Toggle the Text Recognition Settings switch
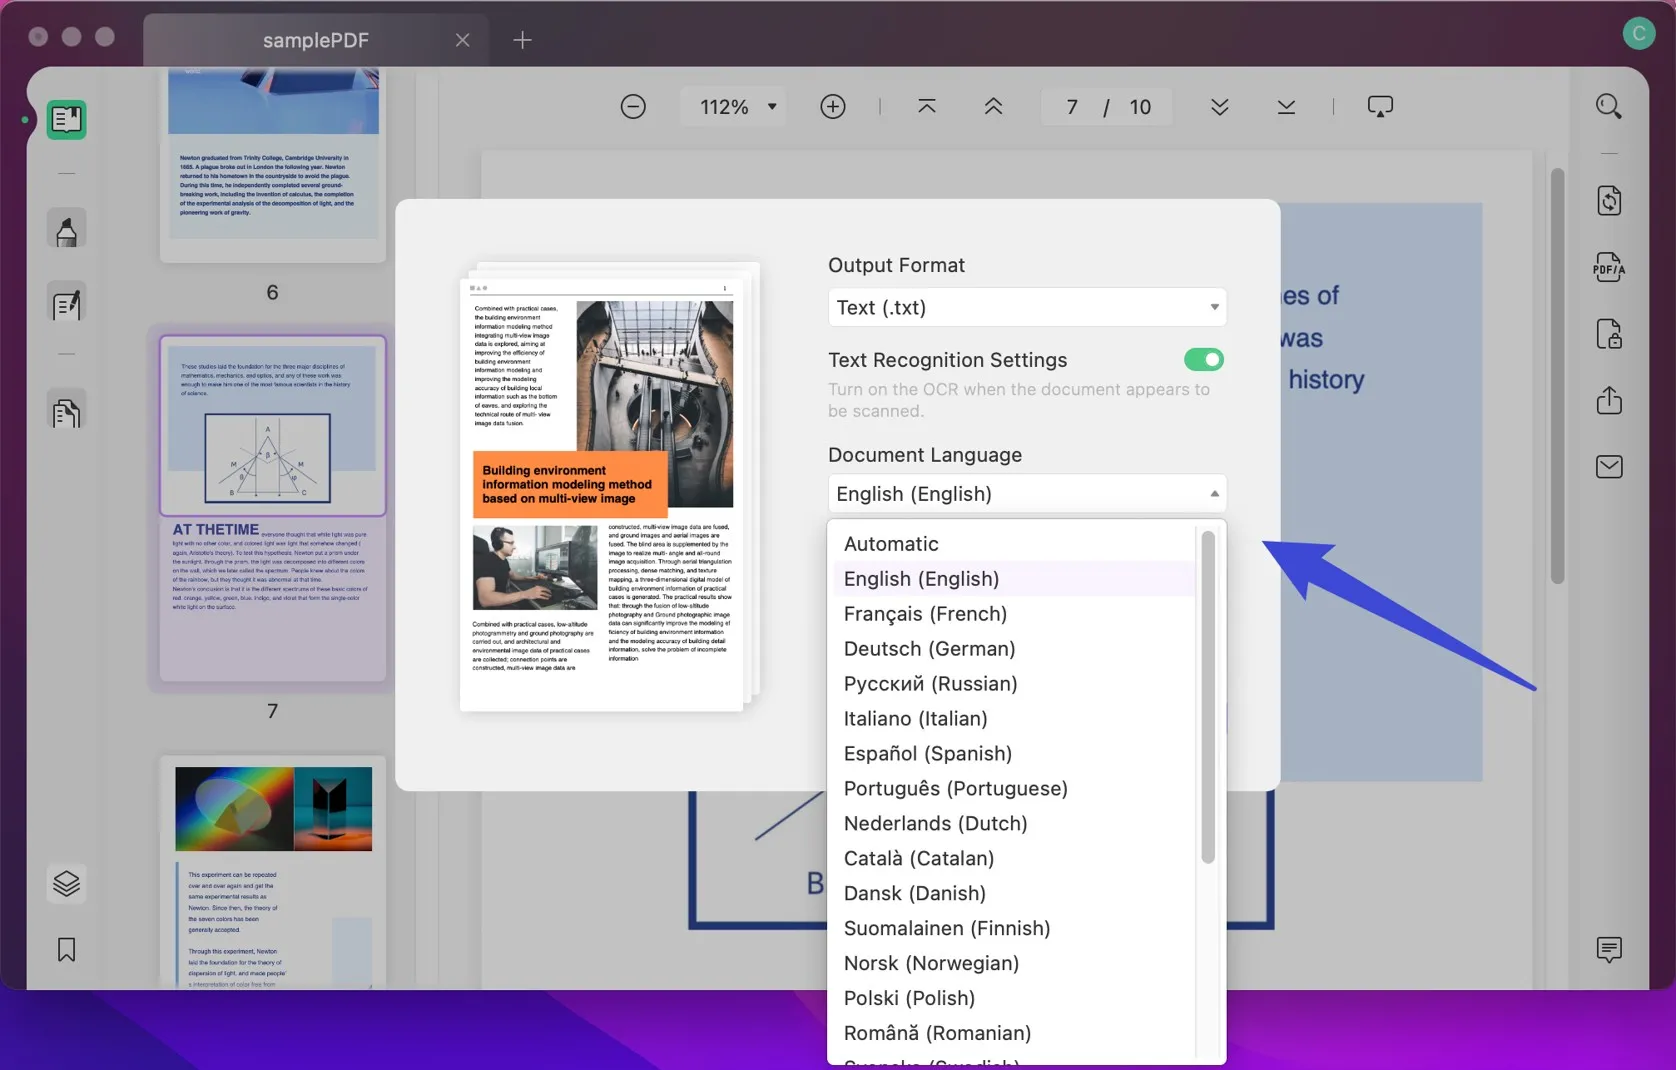The width and height of the screenshot is (1676, 1070). pos(1203,360)
